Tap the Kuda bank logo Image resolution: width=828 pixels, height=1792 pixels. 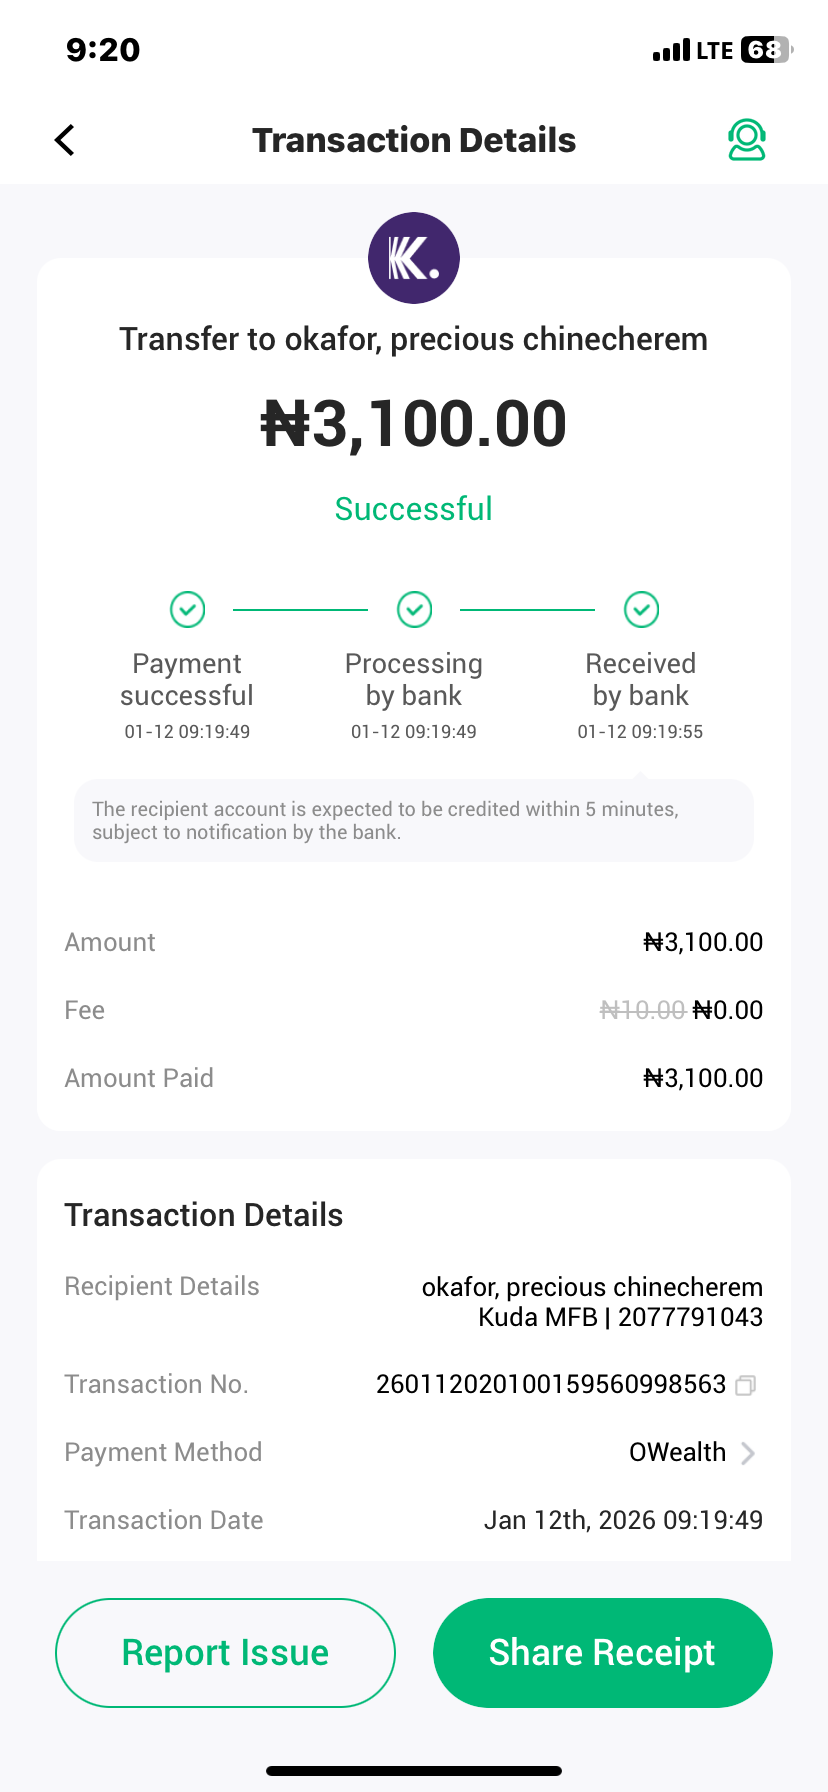pyautogui.click(x=414, y=258)
